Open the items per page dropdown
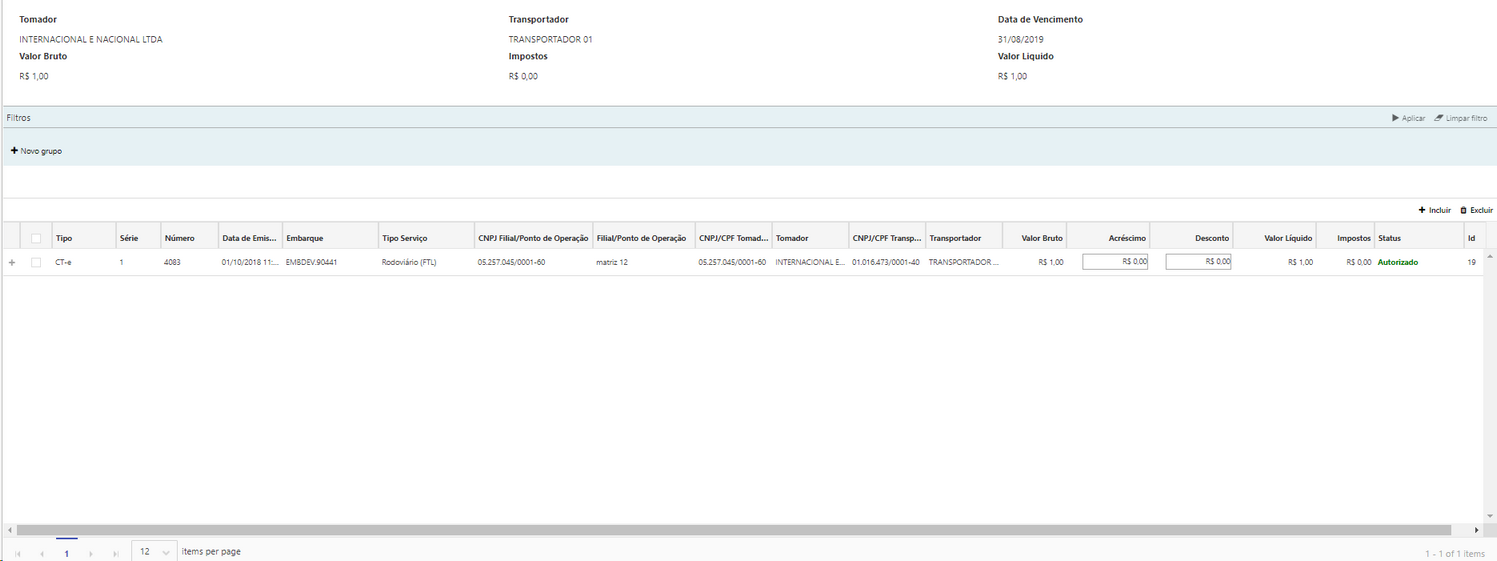Screen dimensions: 1497x561 (165, 552)
